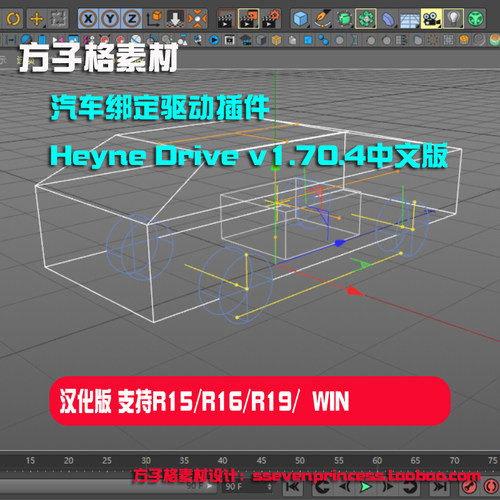
Task: Switch the coordinate system with the axes-cube icon
Action: [154, 19]
